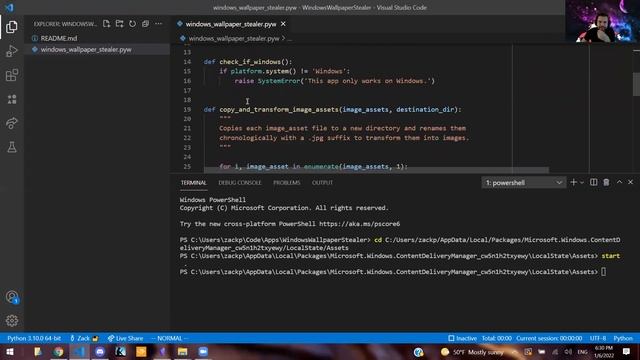The width and height of the screenshot is (640, 360).
Task: Click the New File icon in Explorer
Action: 107,24
